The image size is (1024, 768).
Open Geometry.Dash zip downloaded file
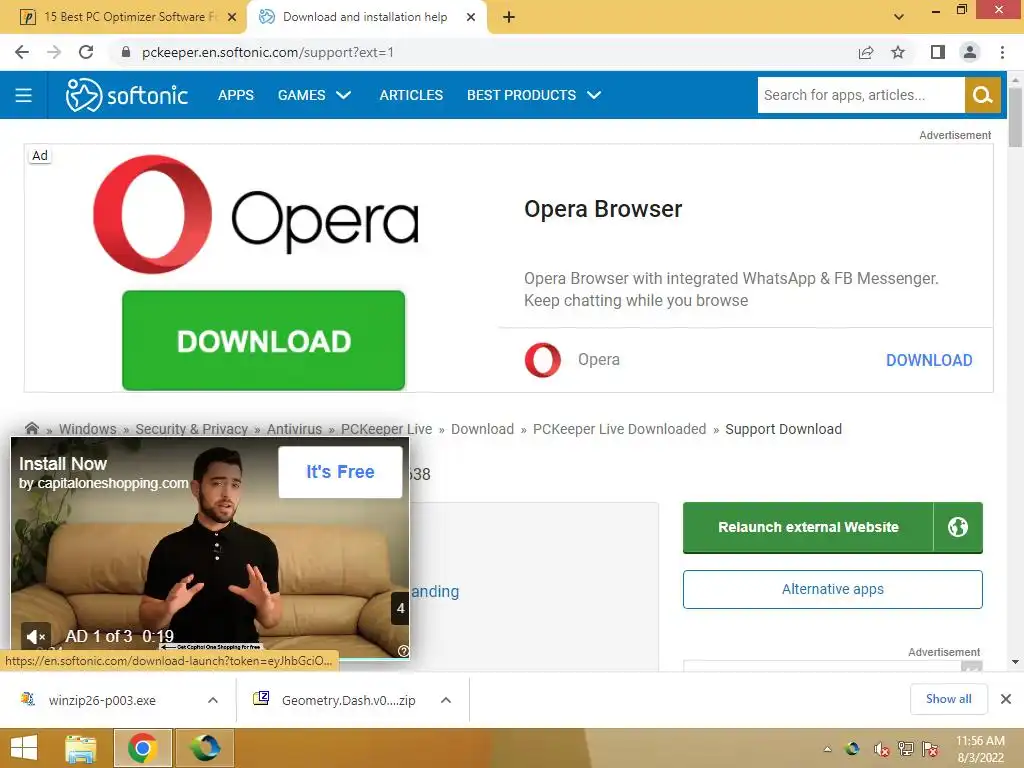pyautogui.click(x=336, y=700)
